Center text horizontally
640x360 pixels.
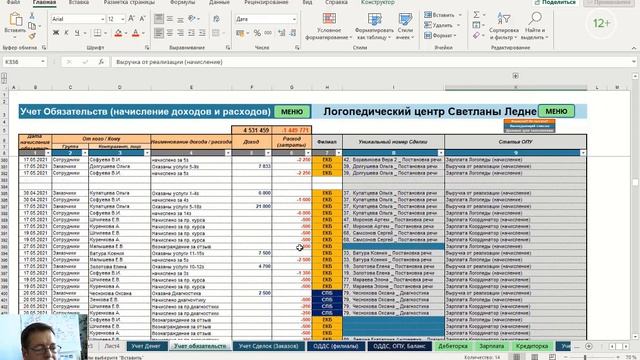[170, 33]
